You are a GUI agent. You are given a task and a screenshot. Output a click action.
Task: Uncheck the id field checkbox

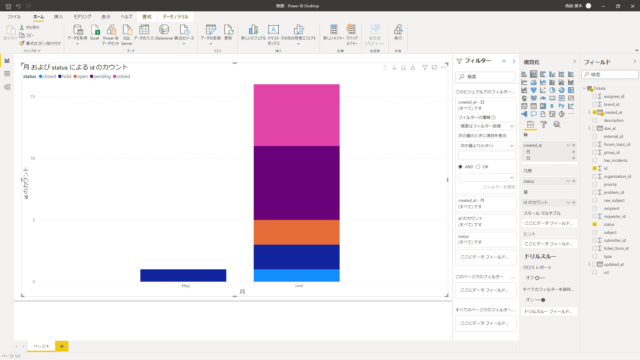click(595, 168)
